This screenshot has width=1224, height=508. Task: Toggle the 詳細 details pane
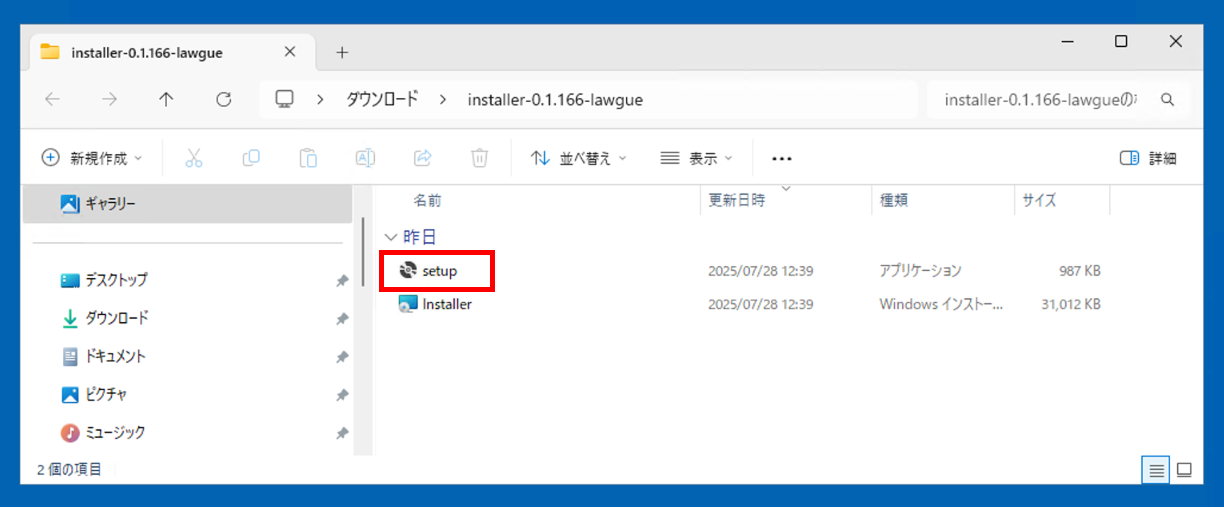1148,158
